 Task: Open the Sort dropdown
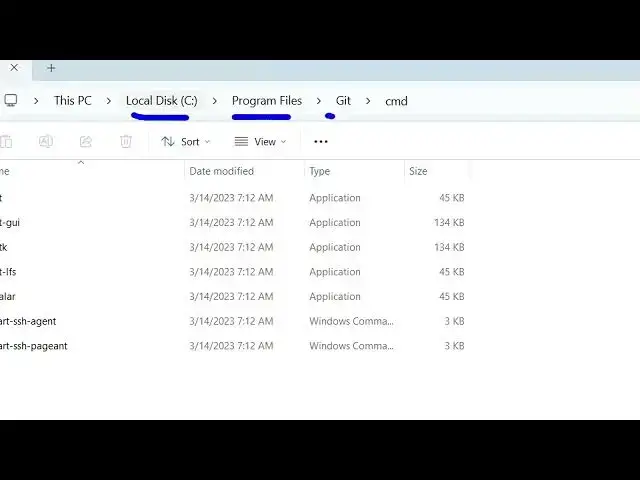click(x=186, y=142)
